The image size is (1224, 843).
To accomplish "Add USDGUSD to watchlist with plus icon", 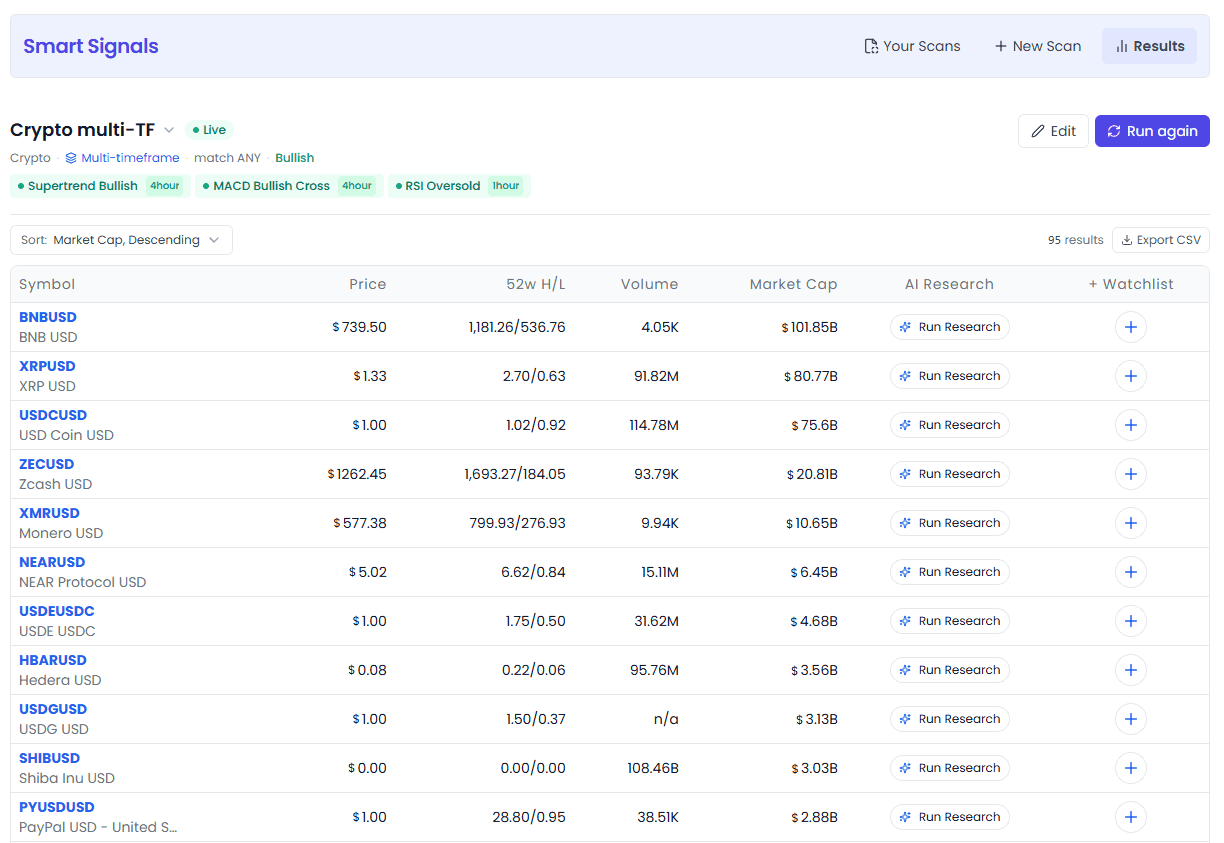I will click(1130, 719).
